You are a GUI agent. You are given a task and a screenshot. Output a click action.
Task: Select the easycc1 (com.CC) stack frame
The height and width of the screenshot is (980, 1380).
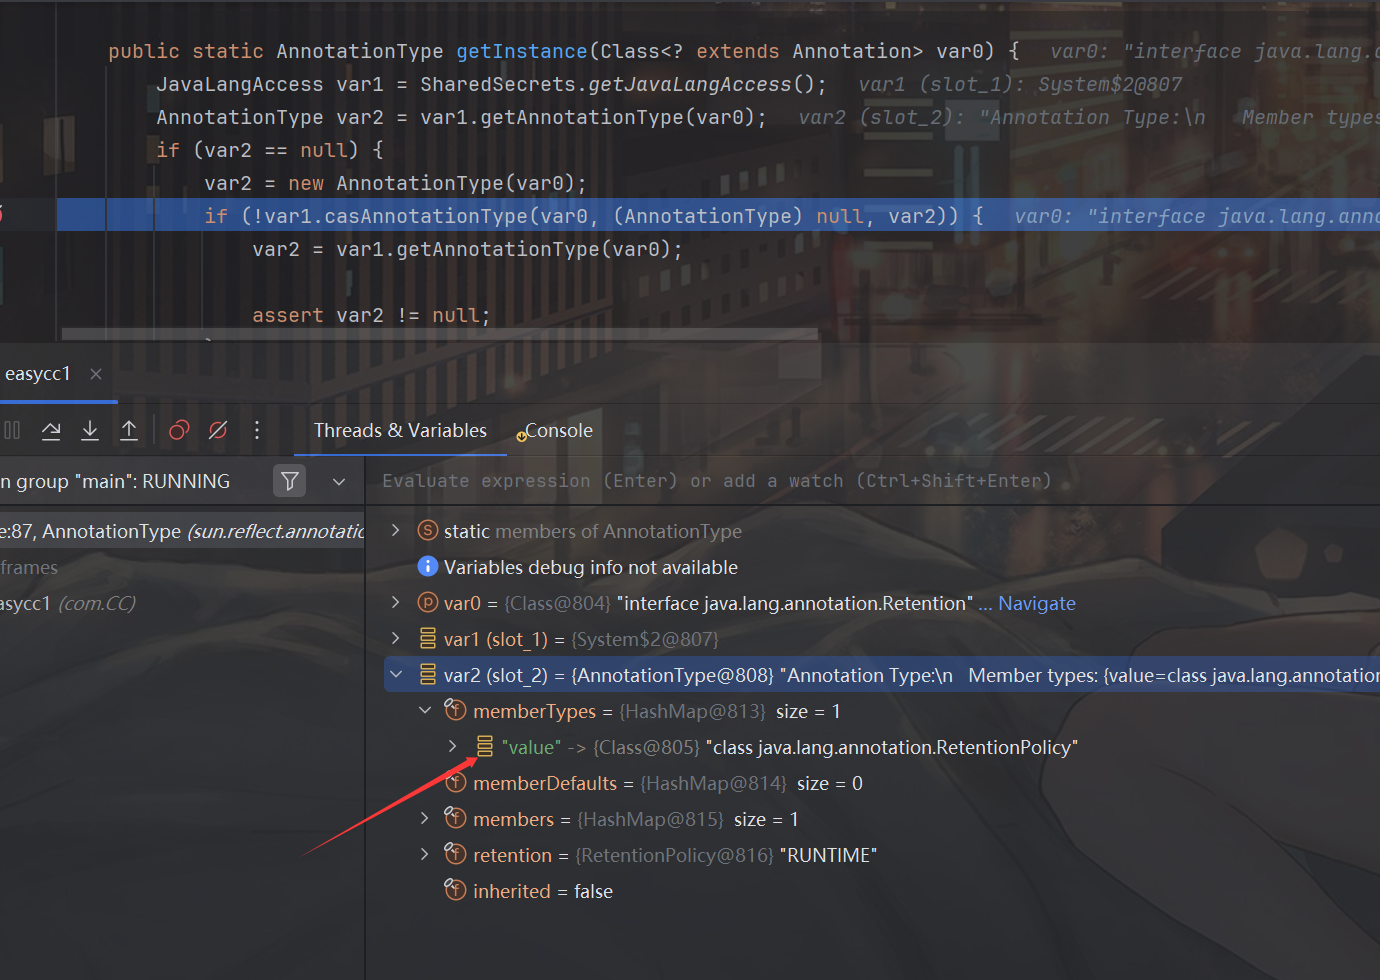click(70, 603)
